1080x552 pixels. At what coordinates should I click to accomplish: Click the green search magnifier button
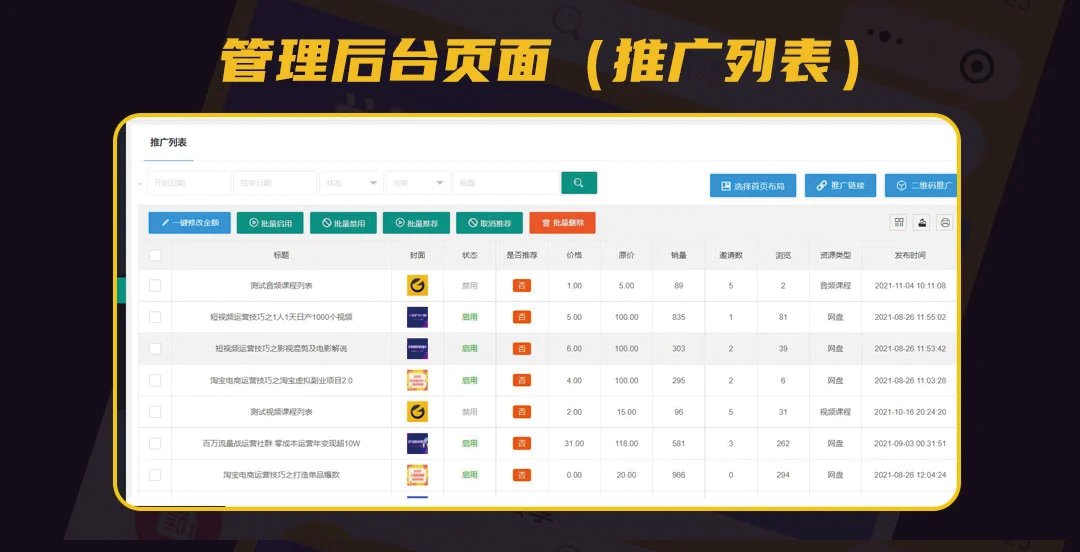pos(578,182)
